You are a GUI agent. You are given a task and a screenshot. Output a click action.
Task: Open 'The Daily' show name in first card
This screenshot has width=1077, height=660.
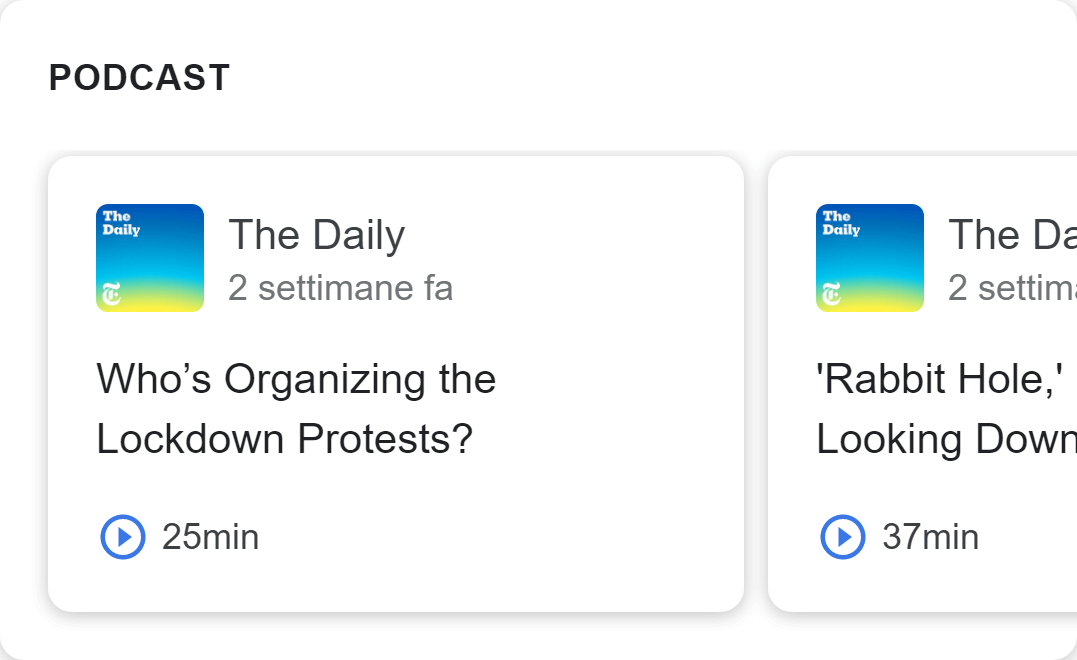point(317,235)
